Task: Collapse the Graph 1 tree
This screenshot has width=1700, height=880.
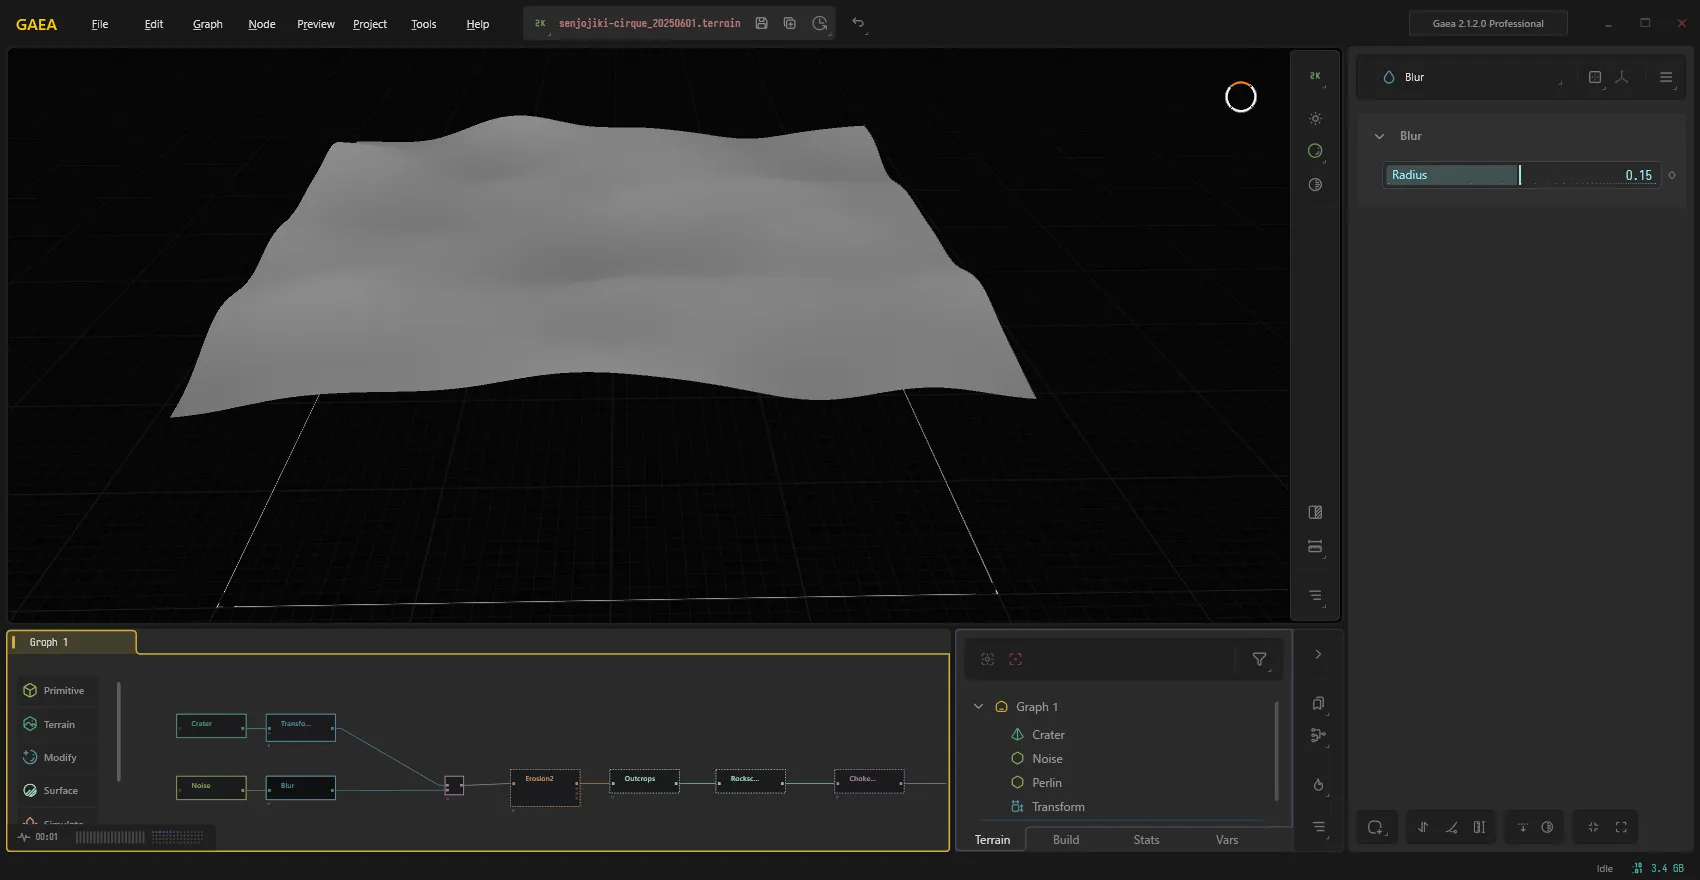Action: [x=978, y=707]
